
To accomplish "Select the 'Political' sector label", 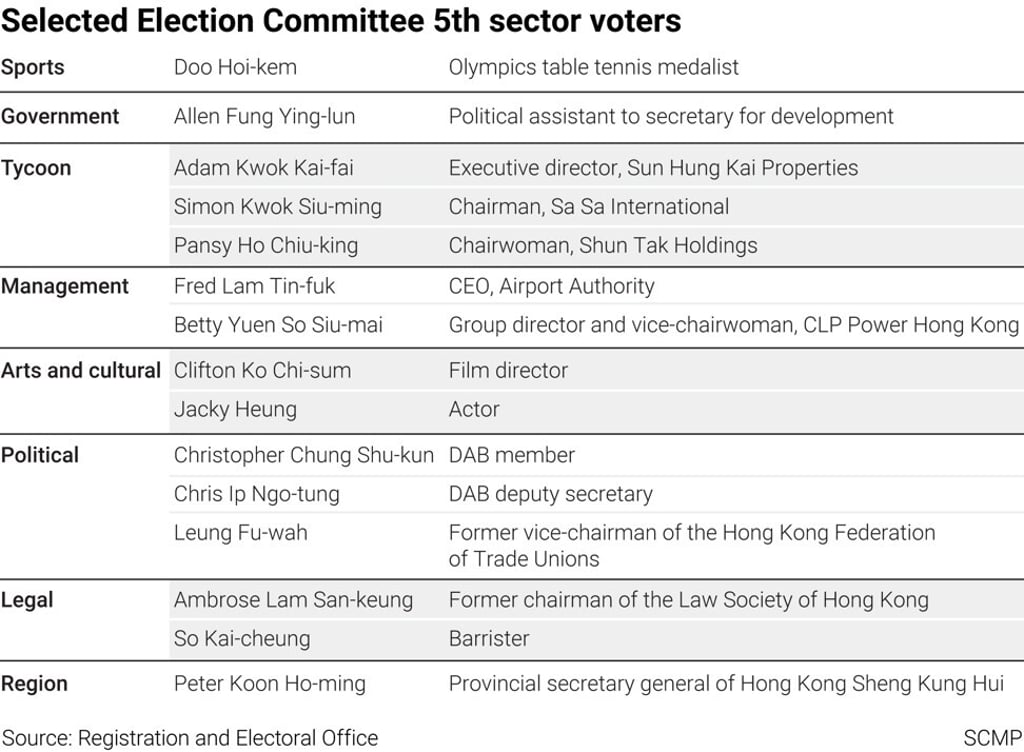I will 40,455.
